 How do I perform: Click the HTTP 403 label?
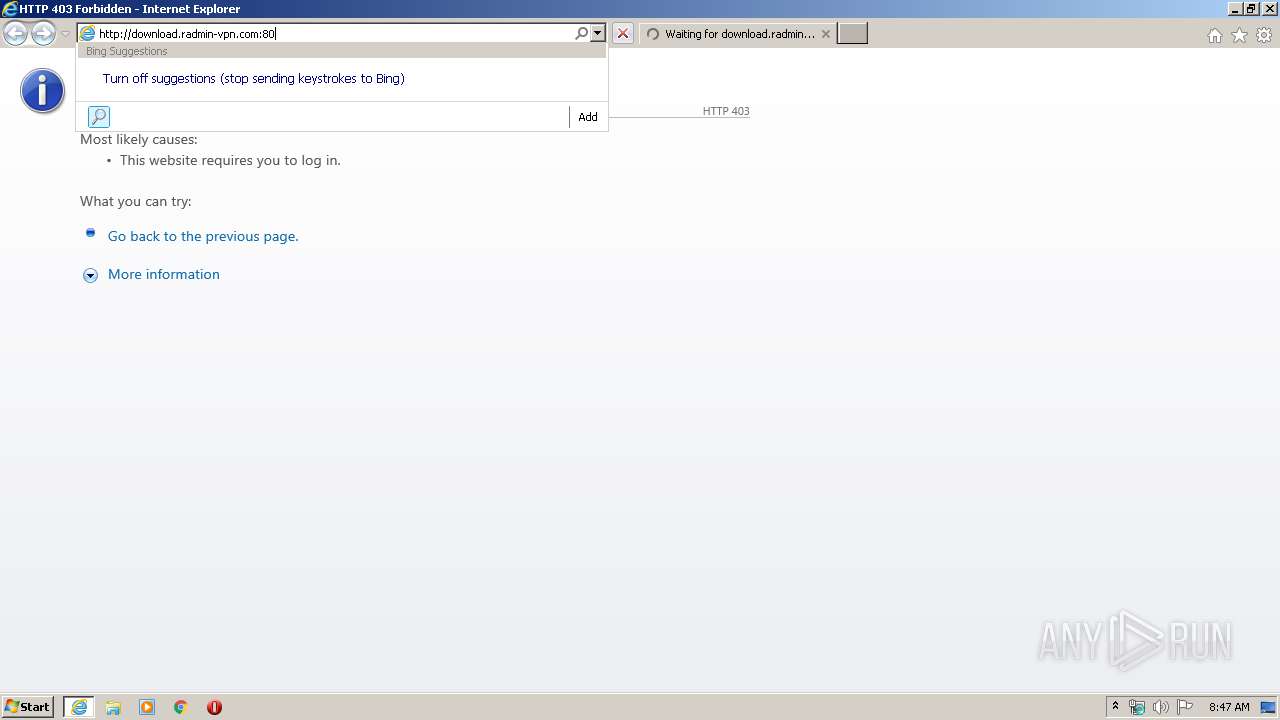[x=726, y=111]
